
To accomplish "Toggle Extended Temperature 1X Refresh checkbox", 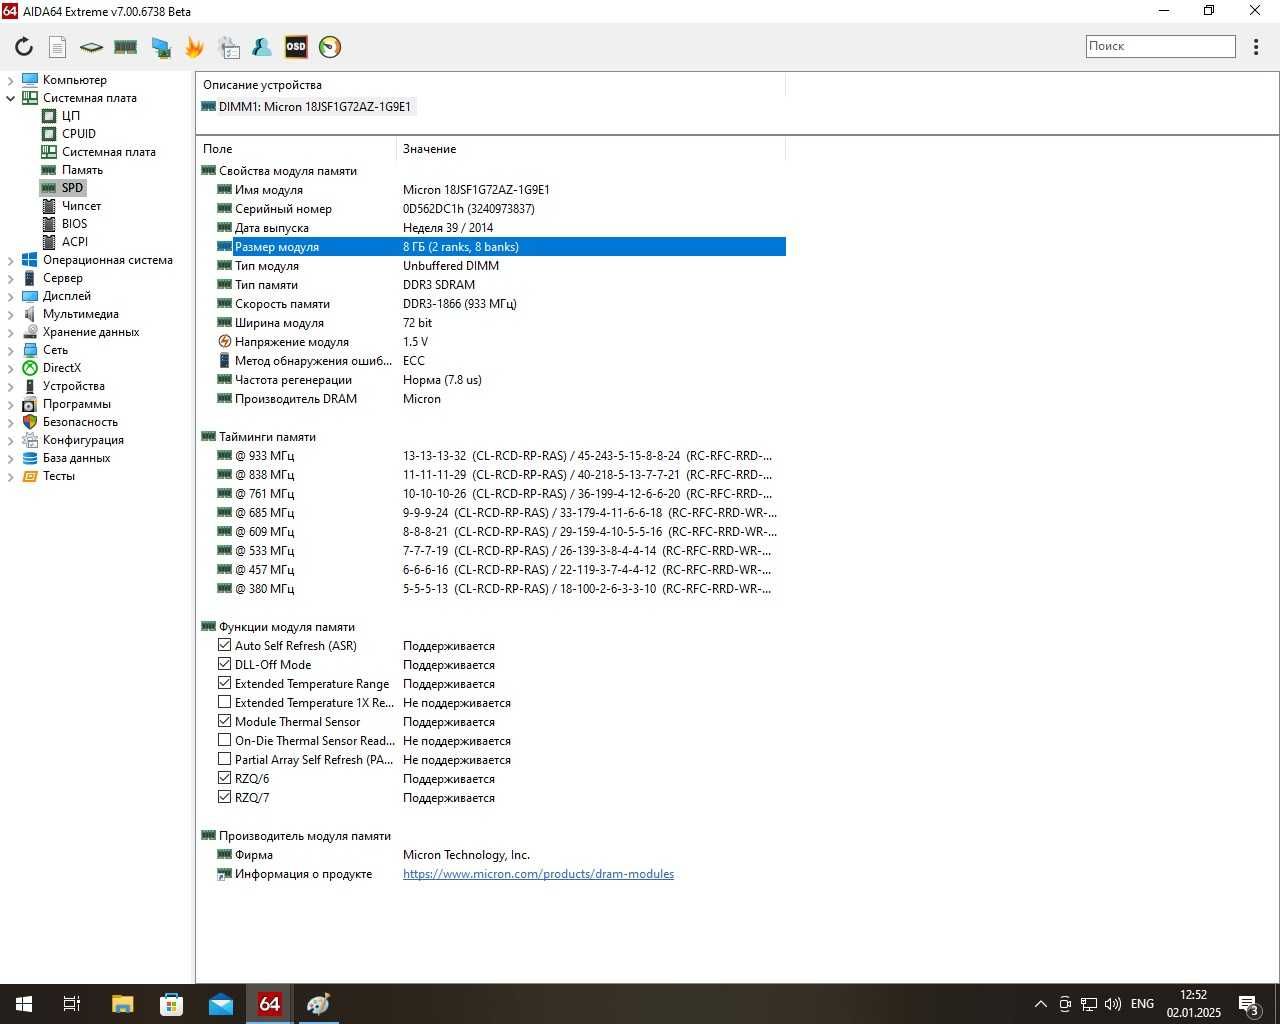I will tap(224, 702).
